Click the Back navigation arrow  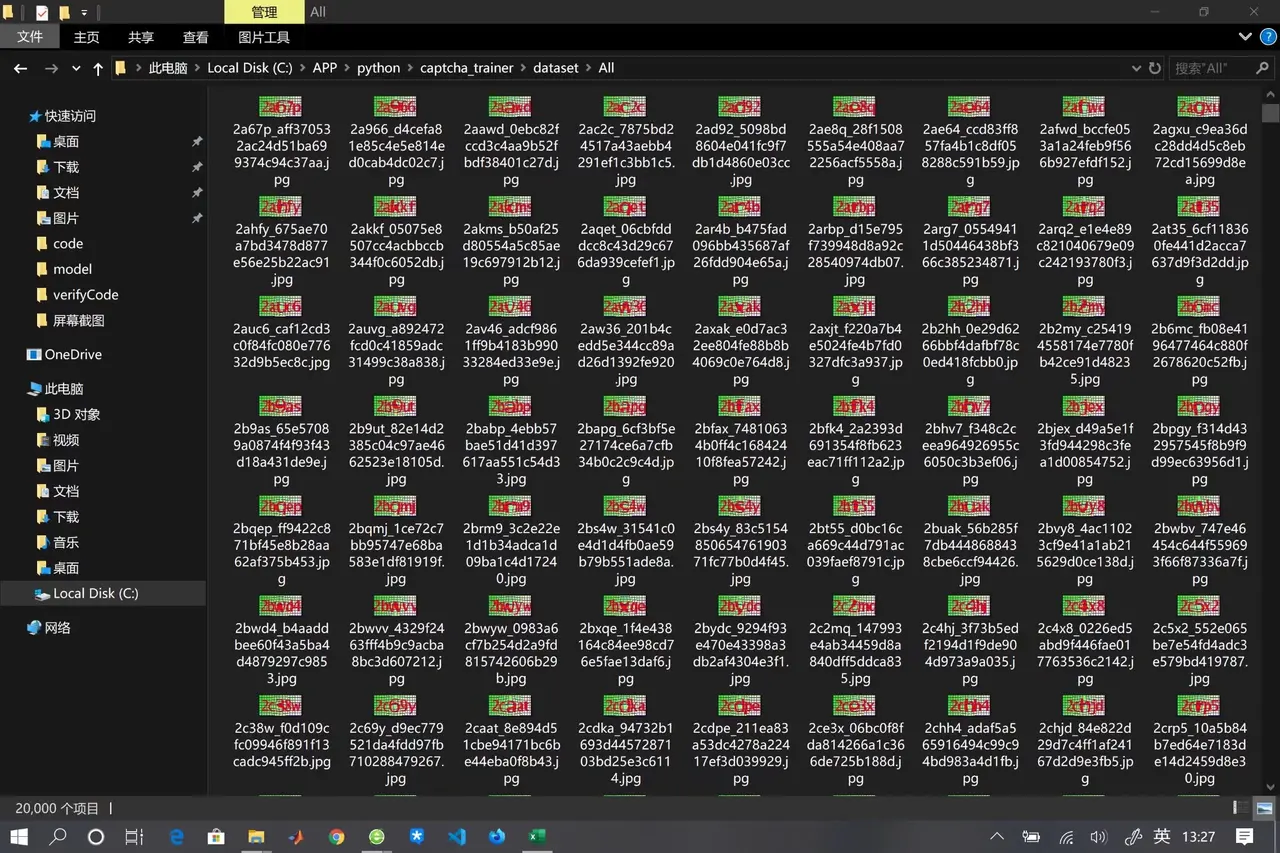point(20,68)
